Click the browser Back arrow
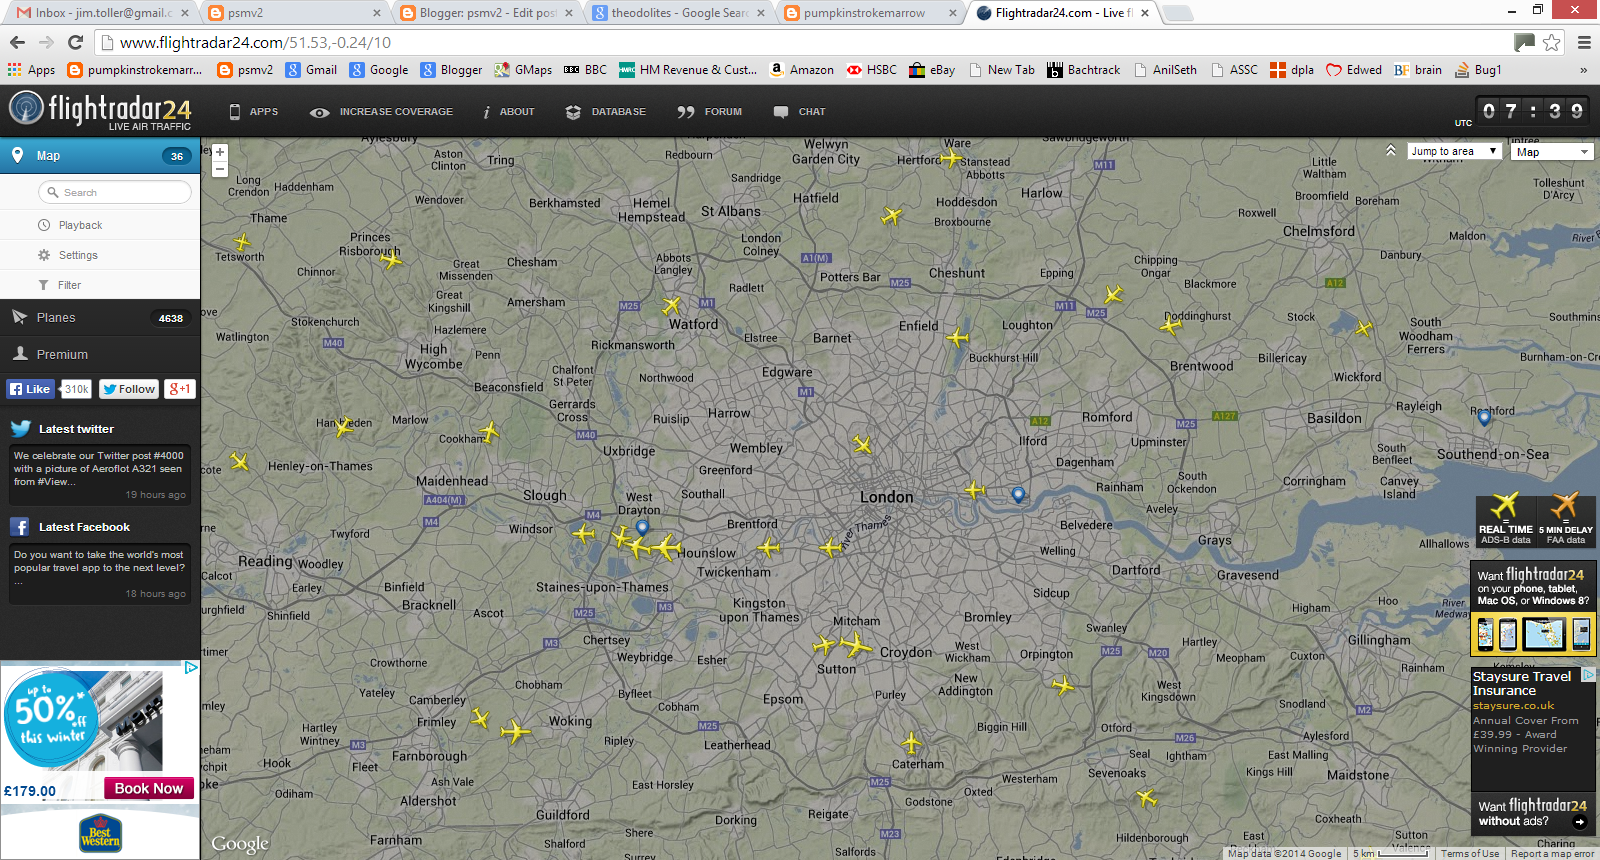The width and height of the screenshot is (1600, 860). [x=17, y=42]
